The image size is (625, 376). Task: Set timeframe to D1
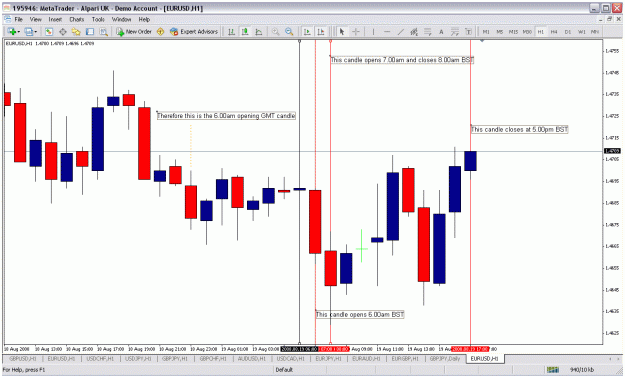pyautogui.click(x=568, y=31)
